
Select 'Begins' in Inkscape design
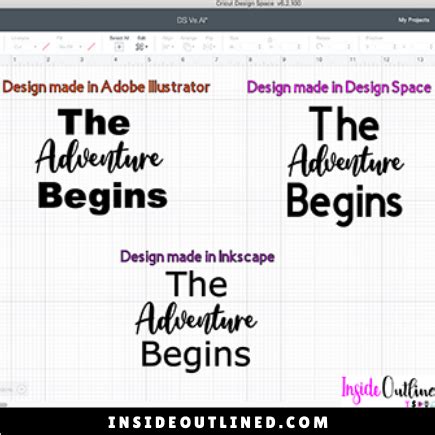[196, 356]
